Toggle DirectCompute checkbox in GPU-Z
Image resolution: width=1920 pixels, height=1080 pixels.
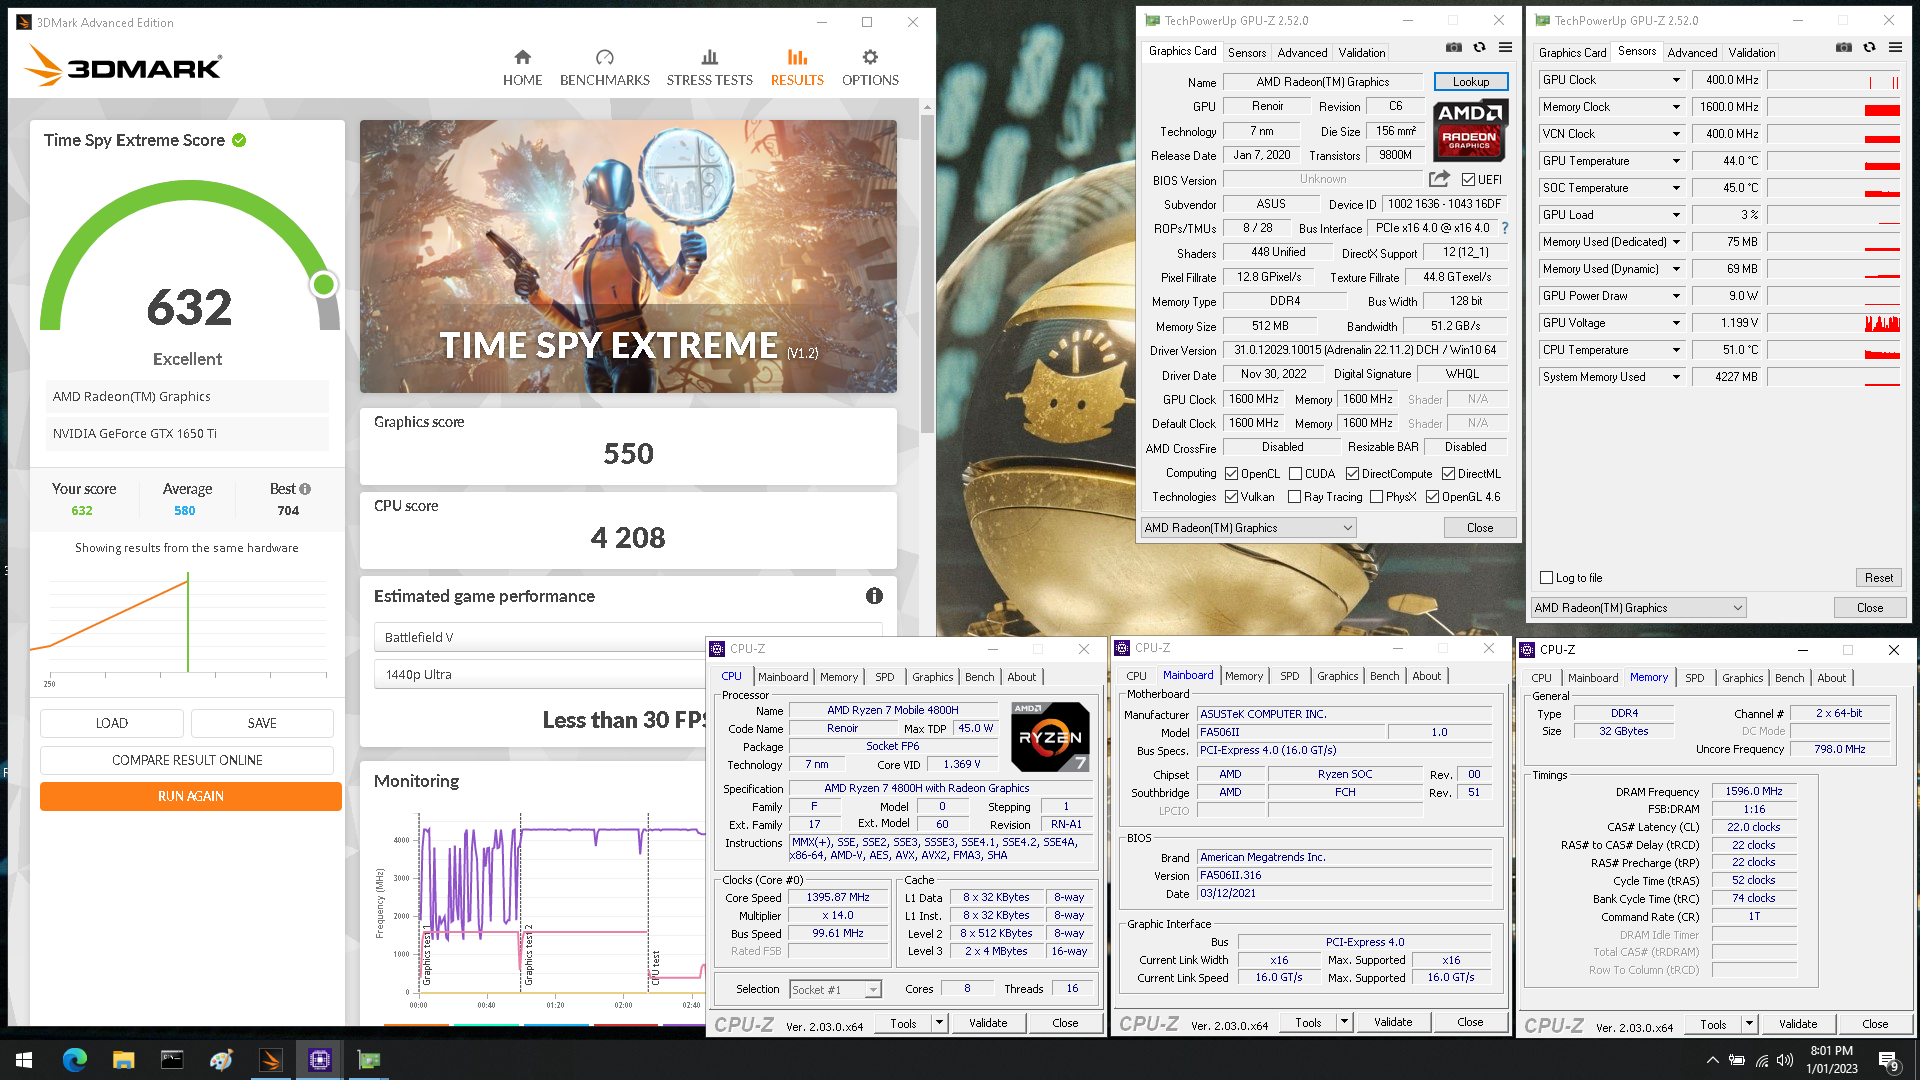(1352, 474)
